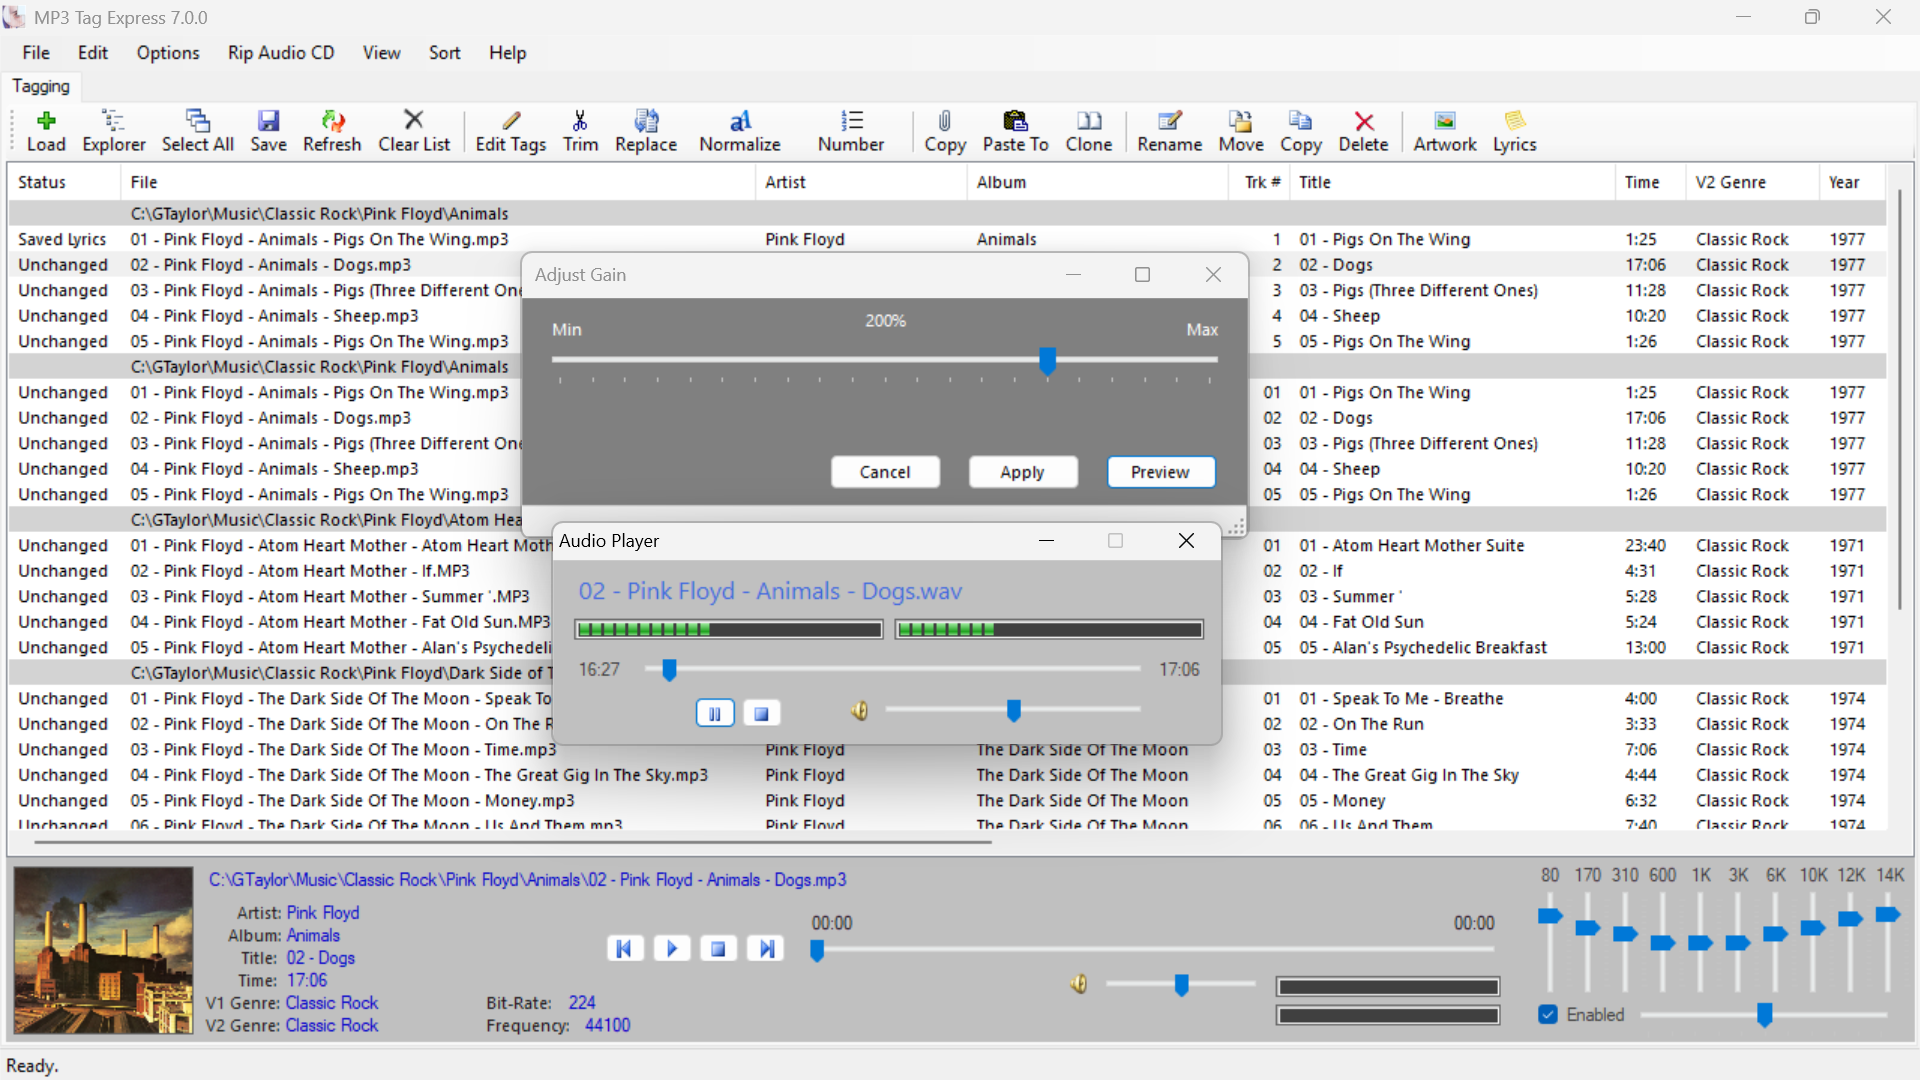The image size is (1920, 1080).
Task: Select row with status 'Saved lyrics'
Action: (x=947, y=239)
